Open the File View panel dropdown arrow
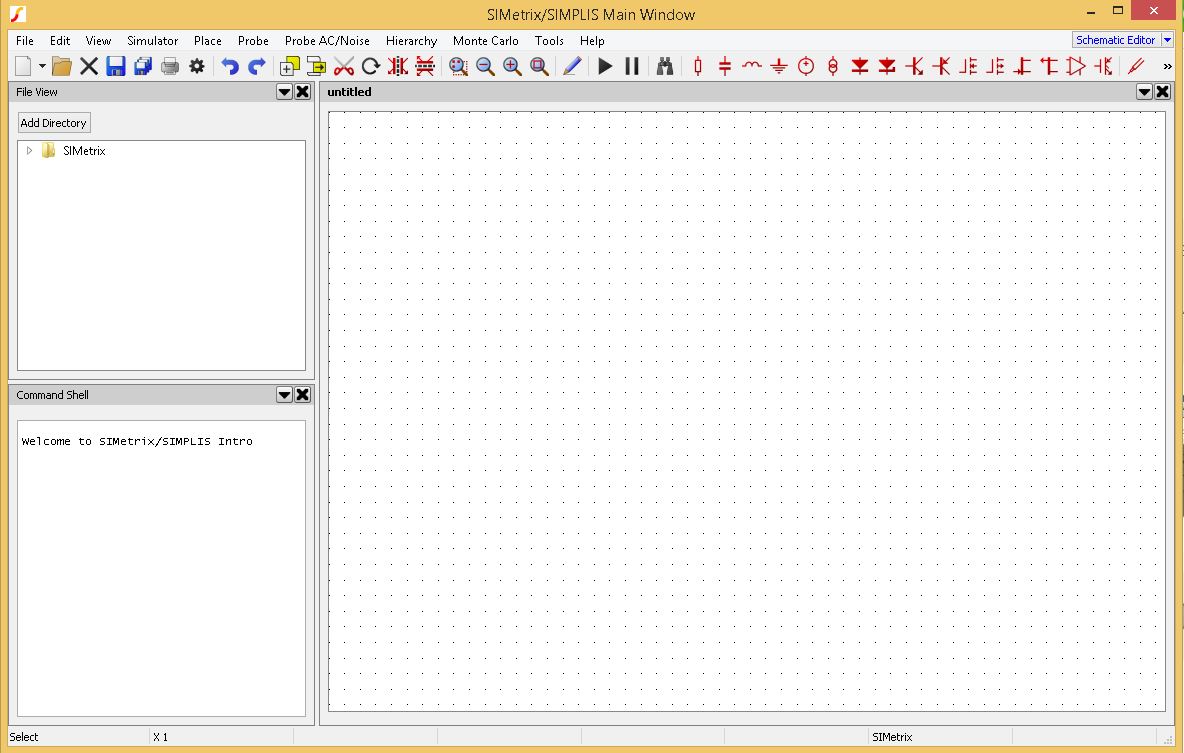The height and width of the screenshot is (753, 1184). [284, 92]
